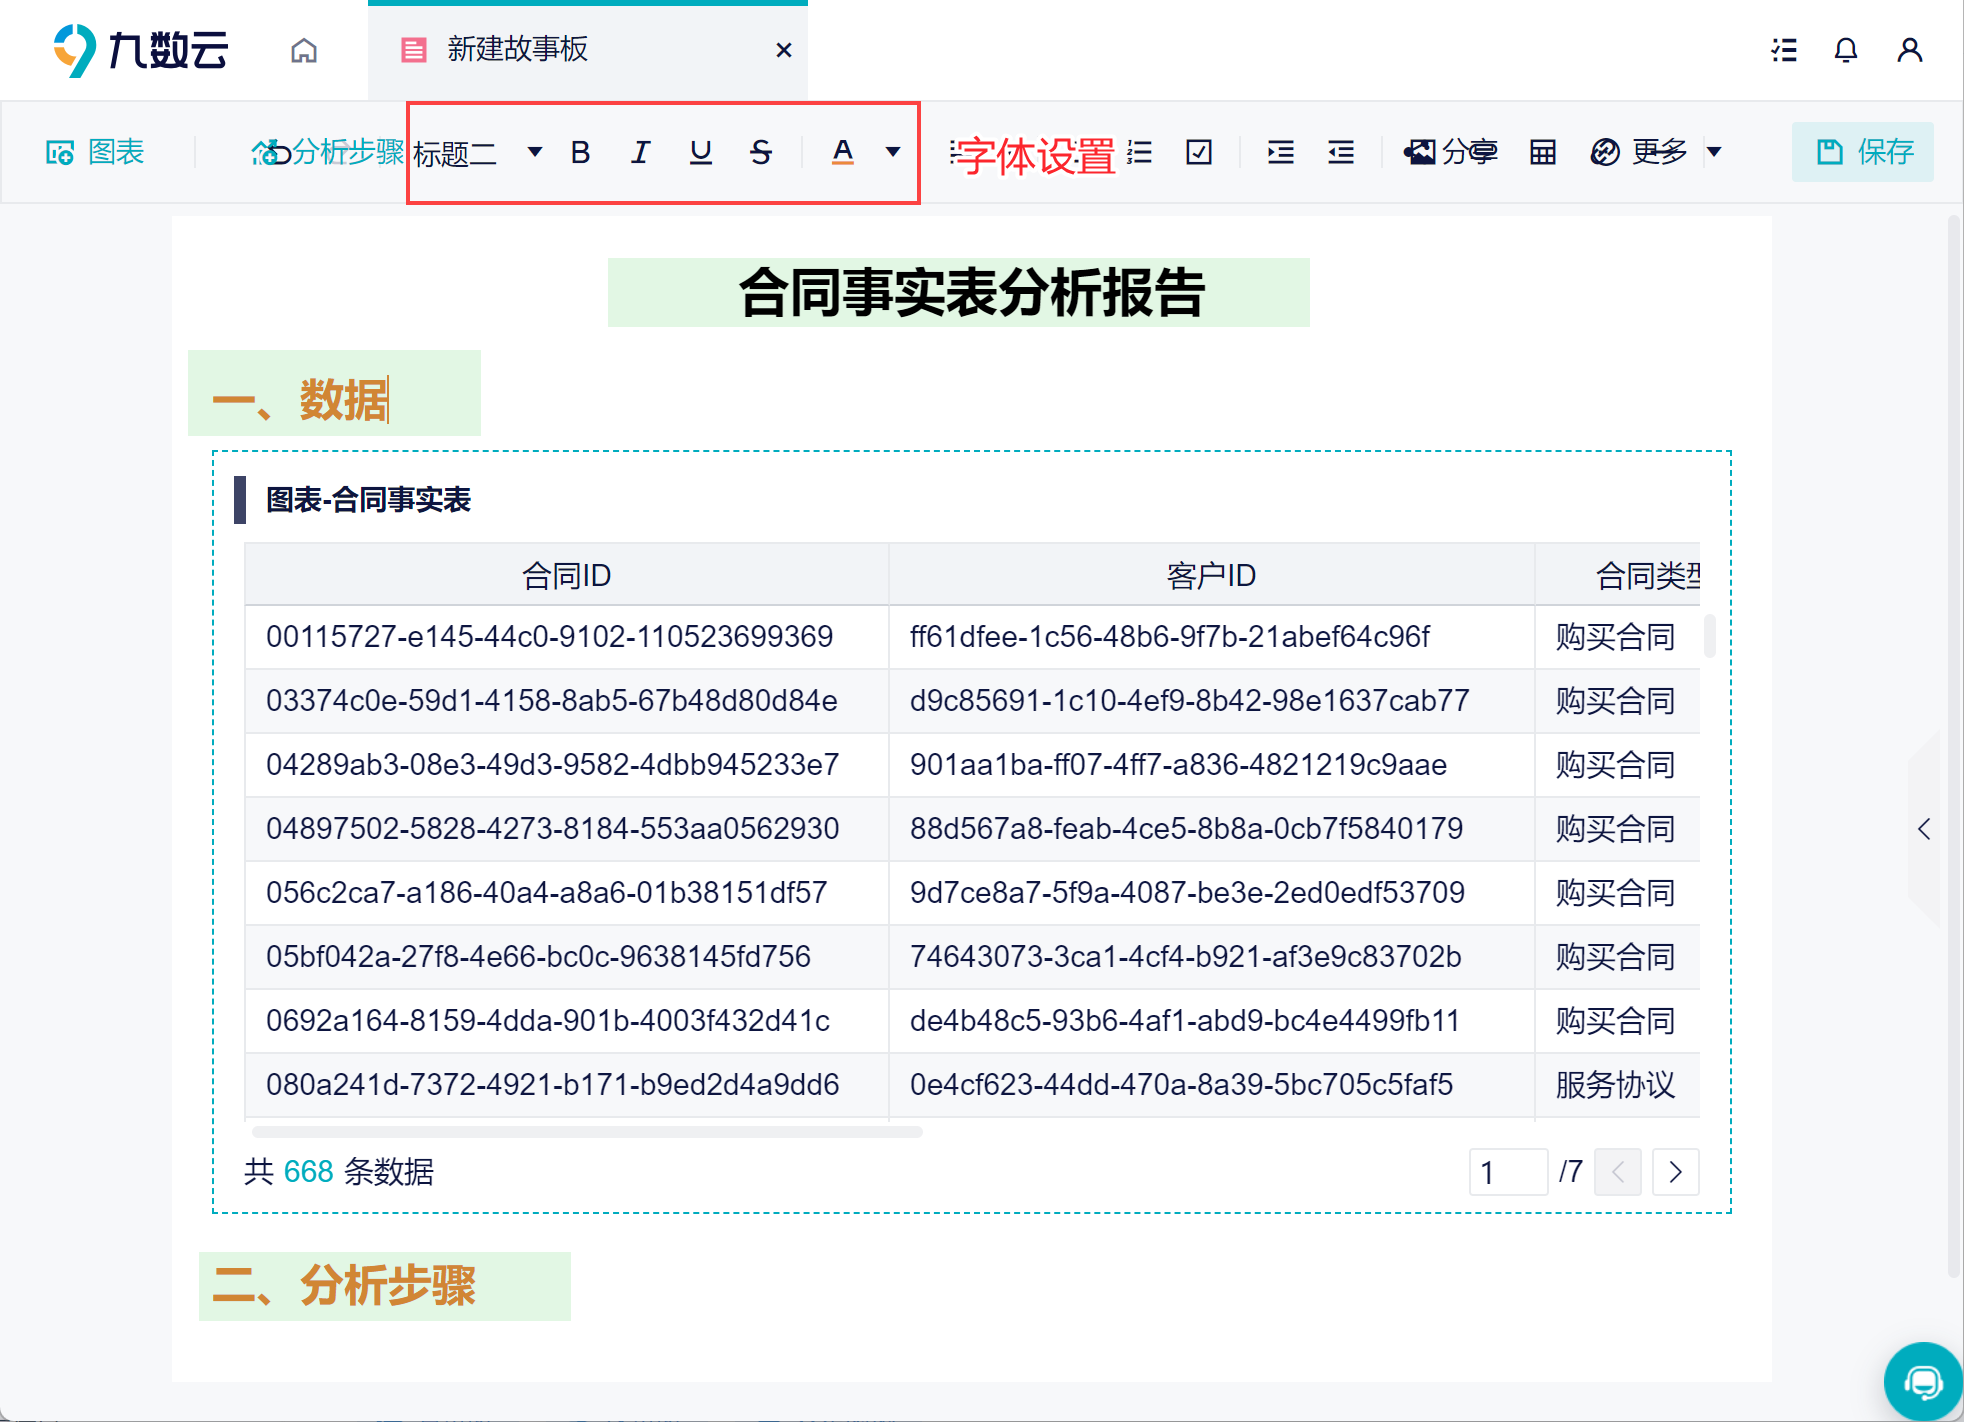1964x1422 pixels.
Task: Toggle underline formatting
Action: (x=701, y=152)
